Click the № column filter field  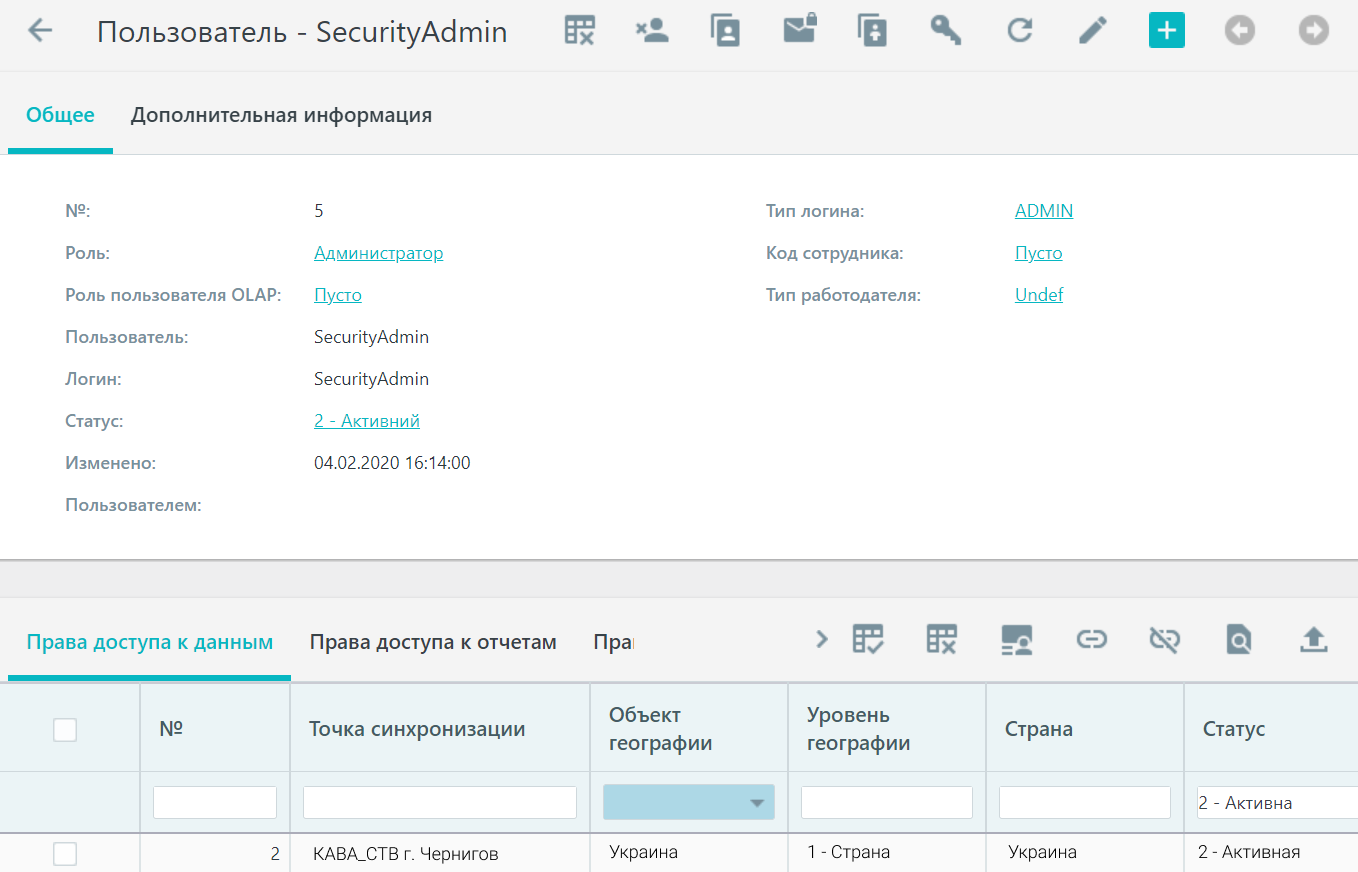click(215, 802)
